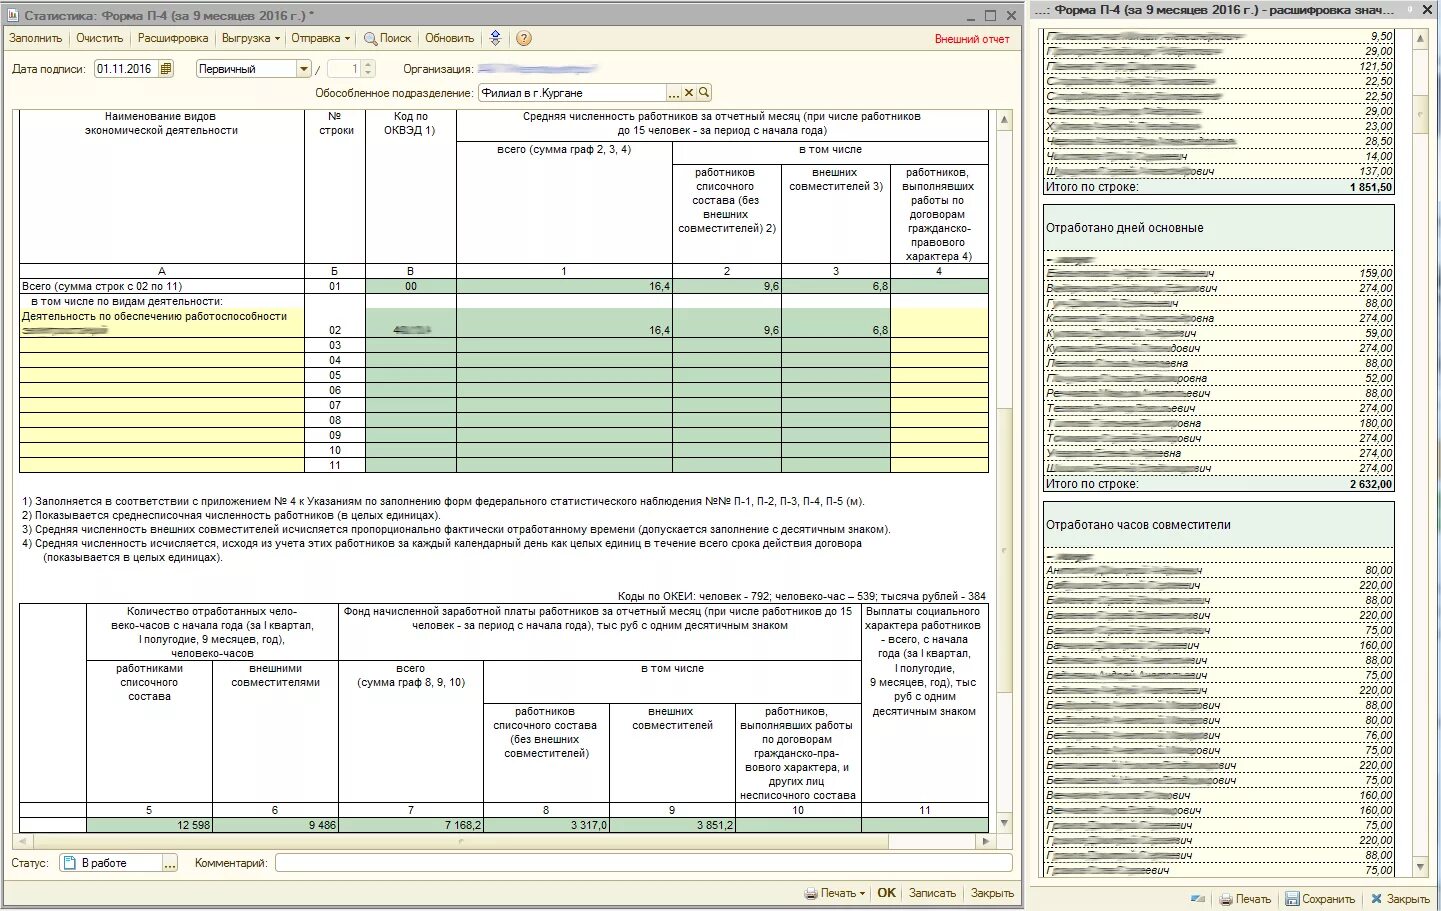
Task: Select cell 16,4 in row 01 column 1
Action: (564, 286)
